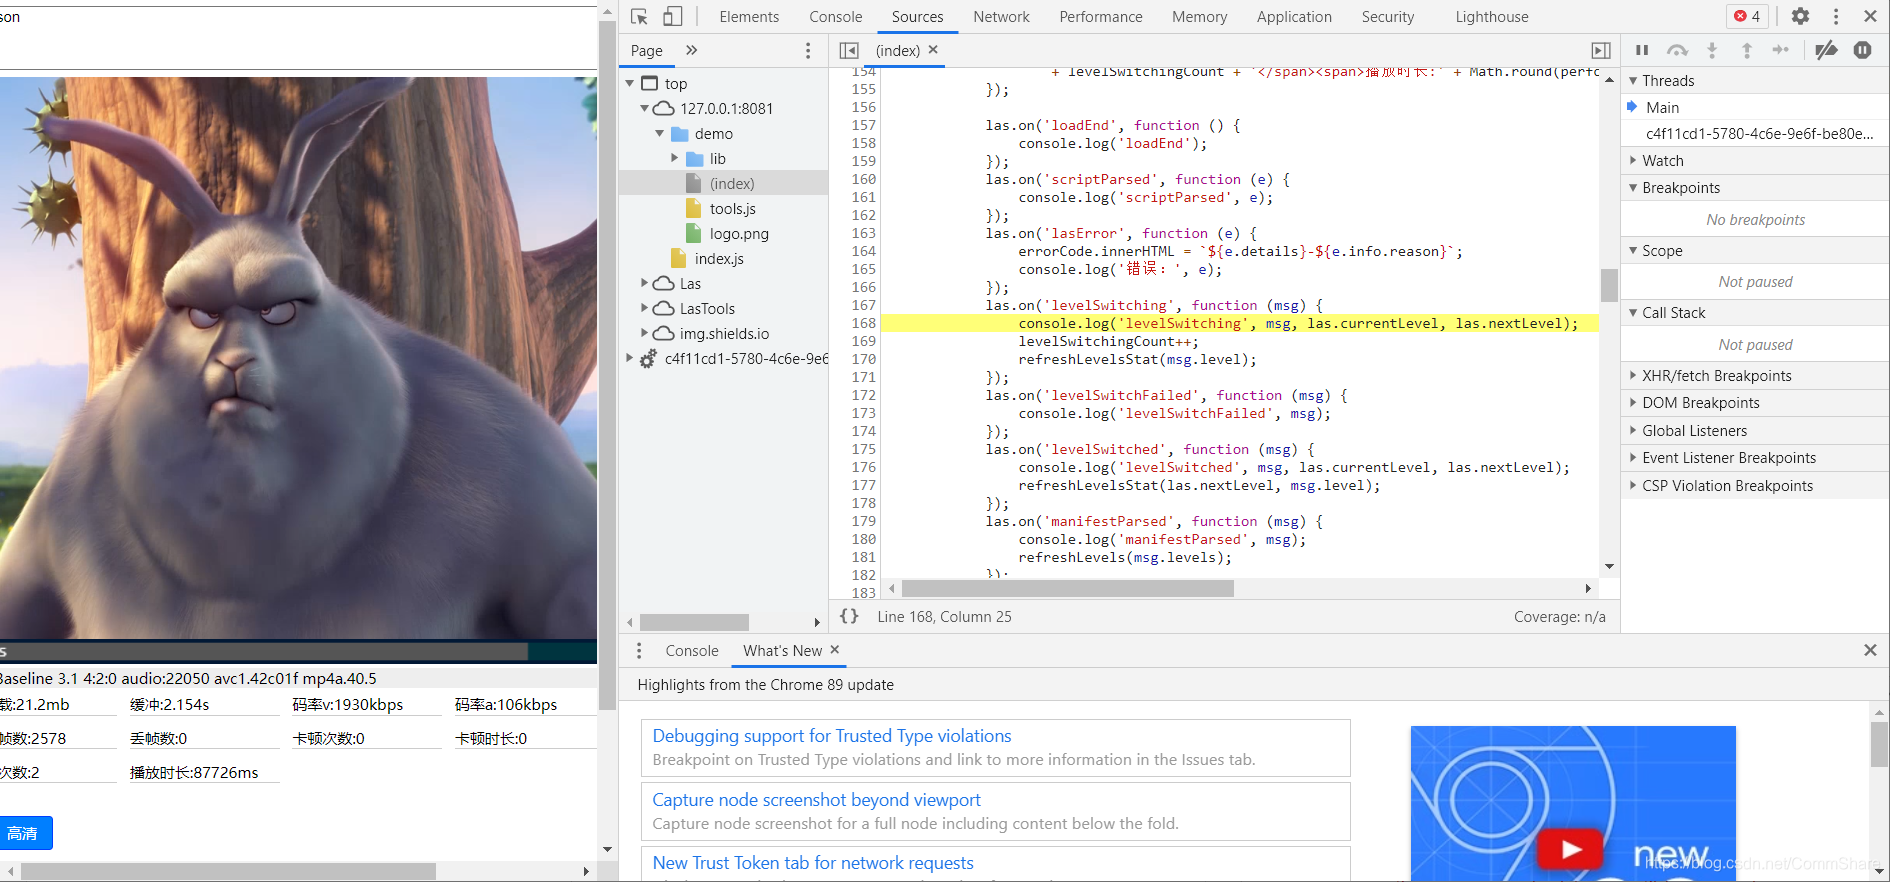Open tools.js in the navigator
Viewport: 1890px width, 882px height.
[x=732, y=209]
